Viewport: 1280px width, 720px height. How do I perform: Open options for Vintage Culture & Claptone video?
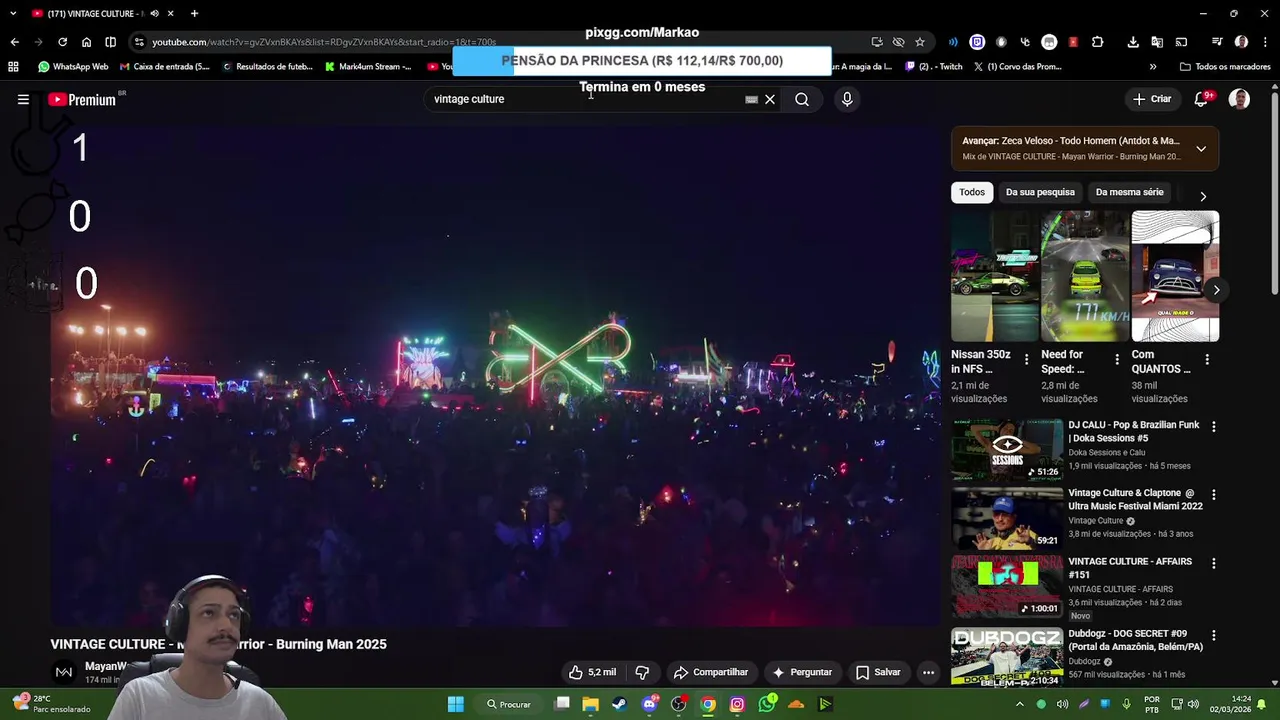pos(1214,494)
